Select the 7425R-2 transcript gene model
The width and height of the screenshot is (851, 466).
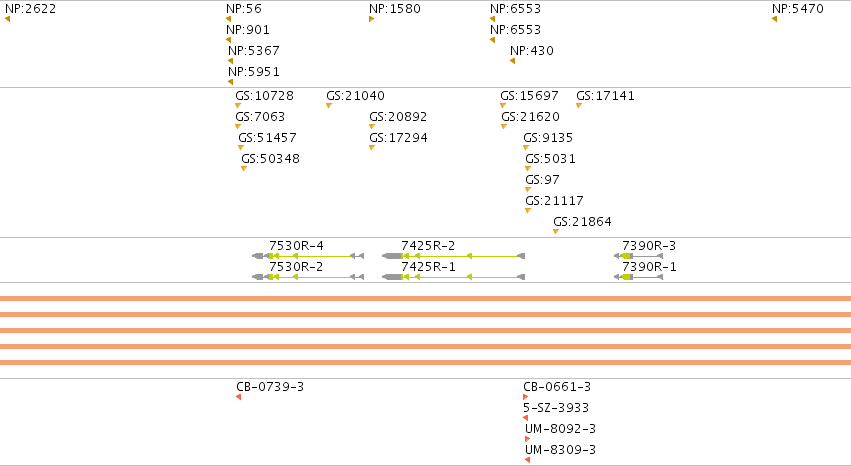tap(453, 256)
